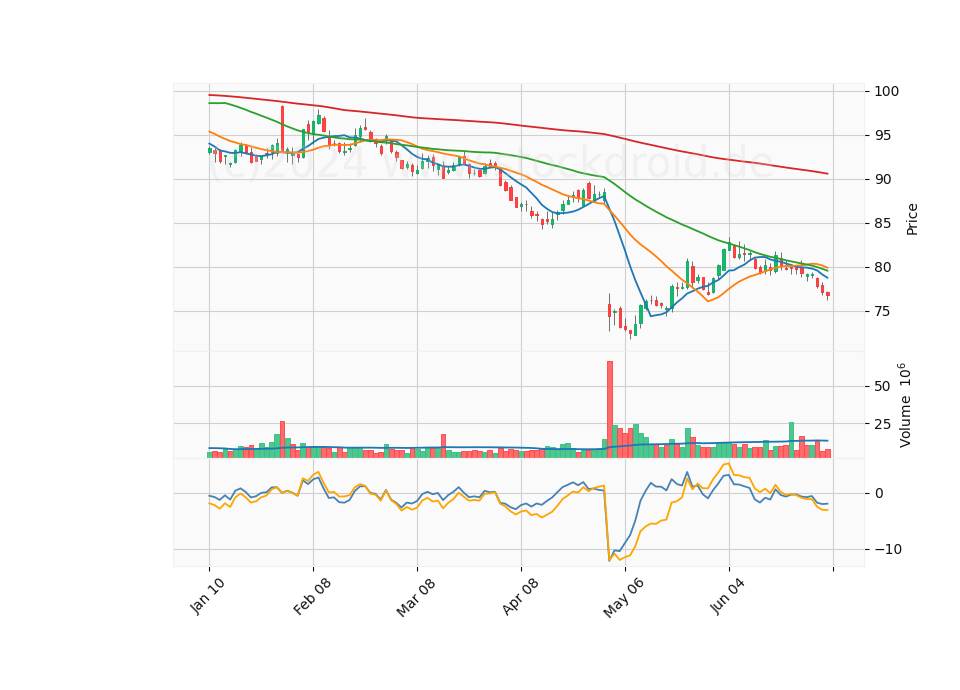Screen dimensions: 960x690
Task: Click the tallest red volume bar
Action: pyautogui.click(x=610, y=410)
